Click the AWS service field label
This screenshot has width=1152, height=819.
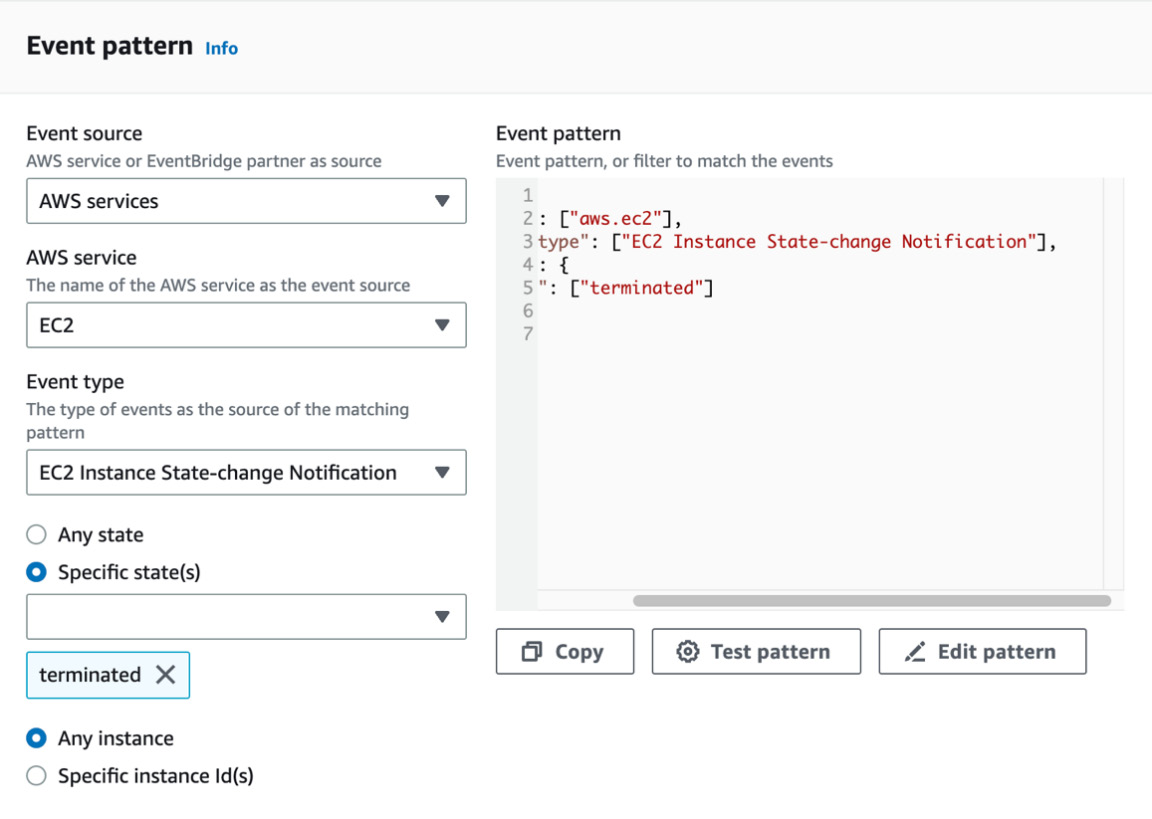point(82,257)
